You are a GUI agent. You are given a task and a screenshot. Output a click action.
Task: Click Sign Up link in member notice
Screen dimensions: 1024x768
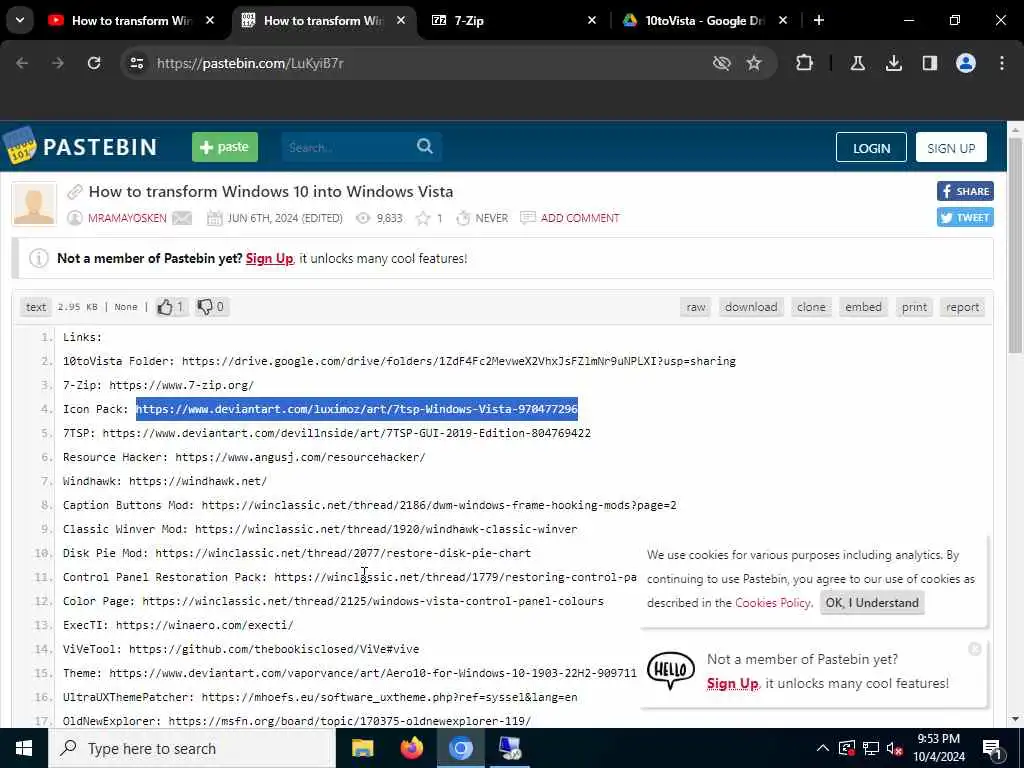(x=269, y=258)
